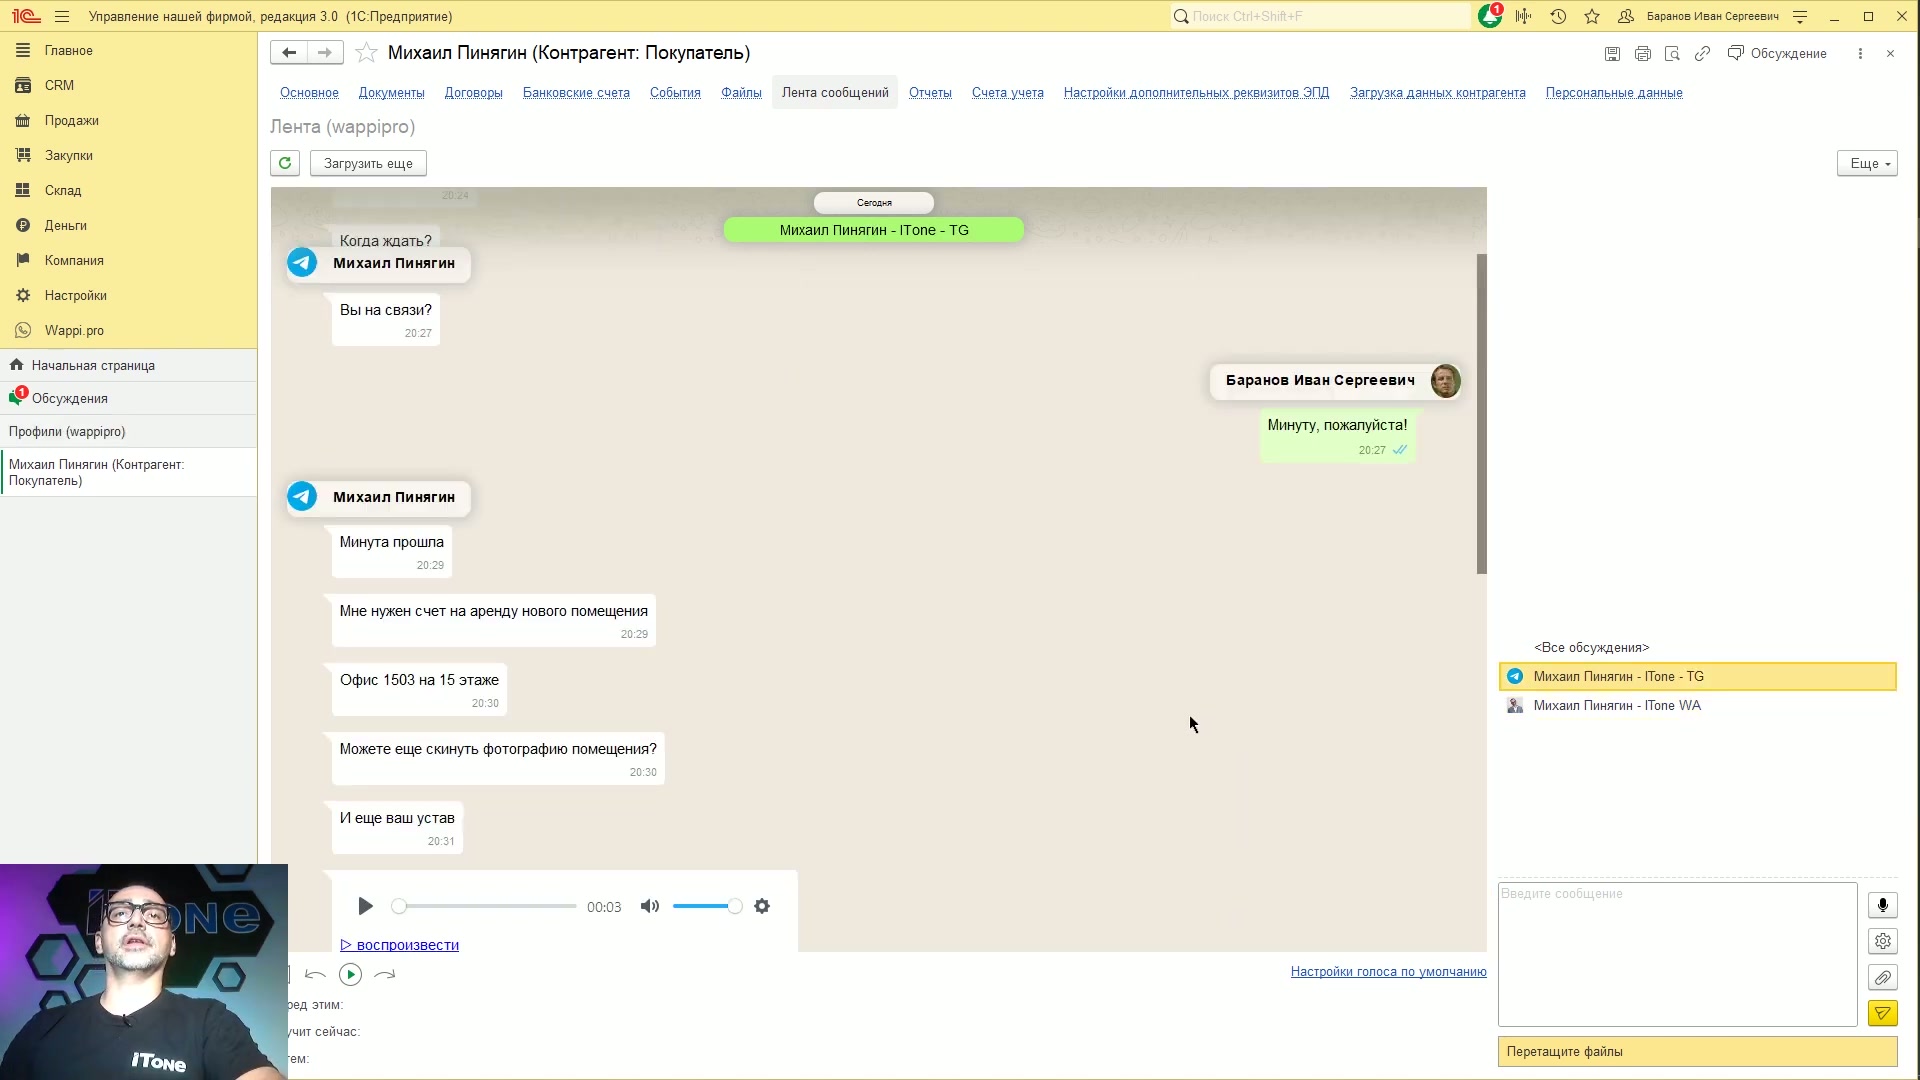Viewport: 1920px width, 1080px height.
Task: Play the voice message audio
Action: pyautogui.click(x=365, y=906)
